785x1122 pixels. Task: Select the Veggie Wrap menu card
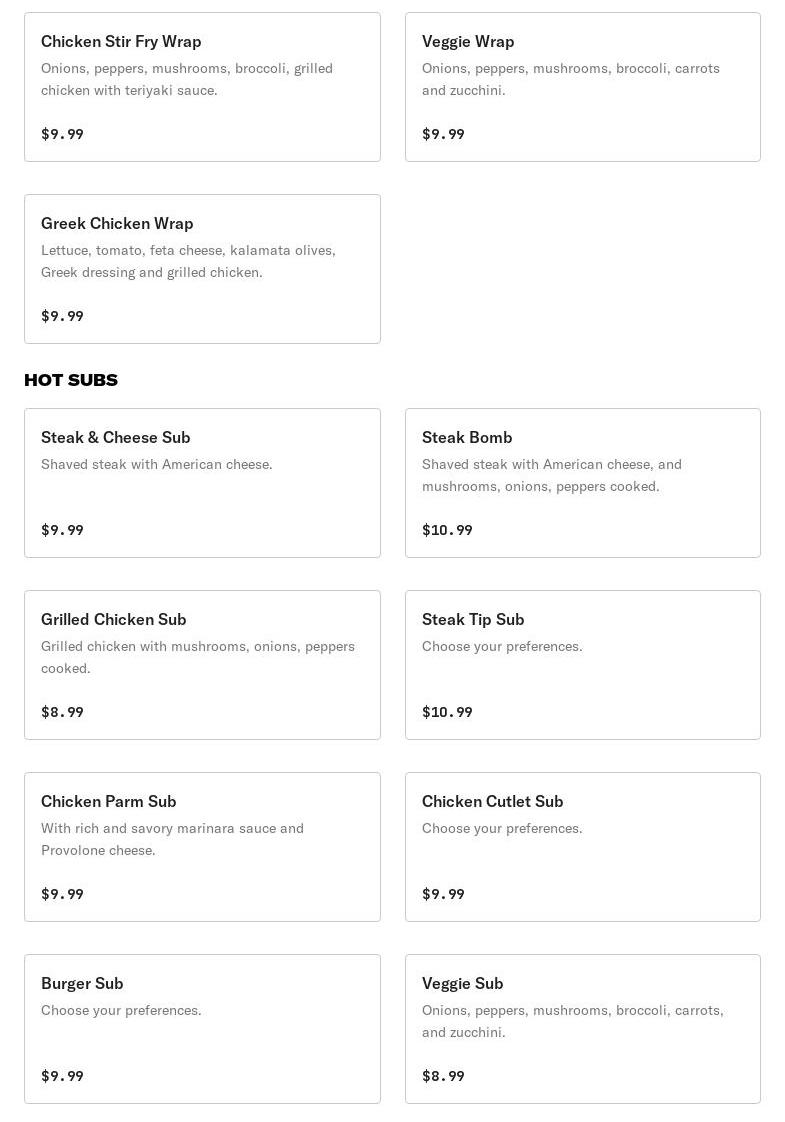point(582,87)
